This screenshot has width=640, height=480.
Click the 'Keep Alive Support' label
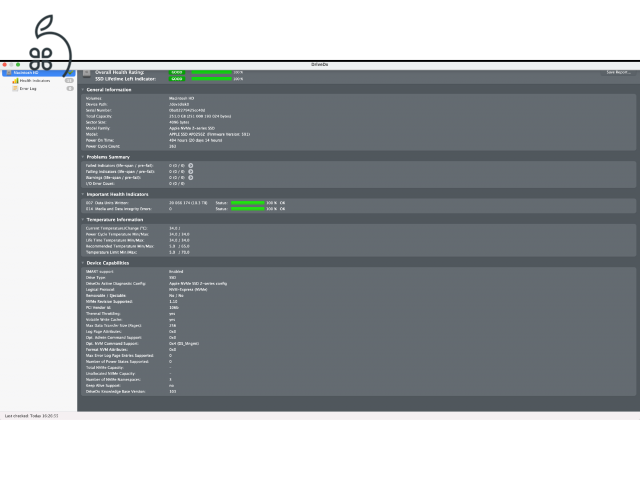[103, 385]
